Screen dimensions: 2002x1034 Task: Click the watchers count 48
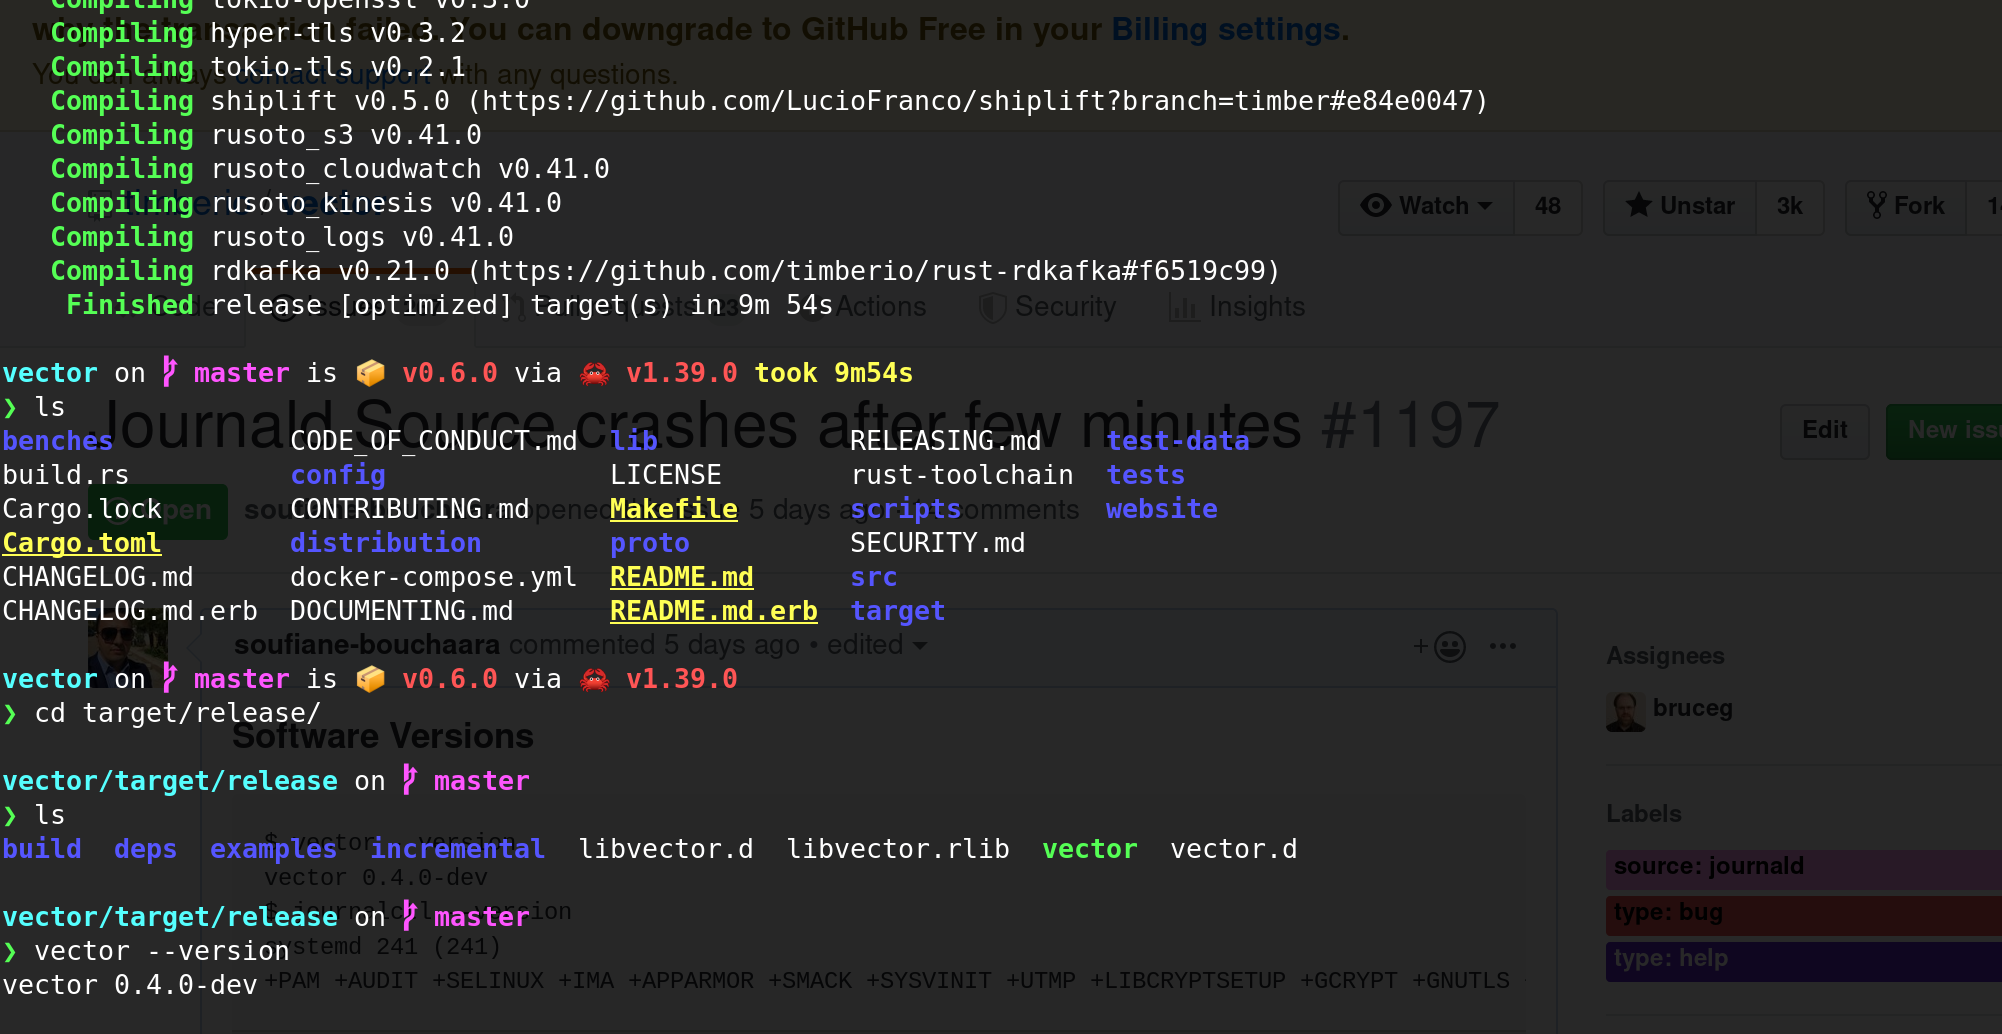[1548, 206]
